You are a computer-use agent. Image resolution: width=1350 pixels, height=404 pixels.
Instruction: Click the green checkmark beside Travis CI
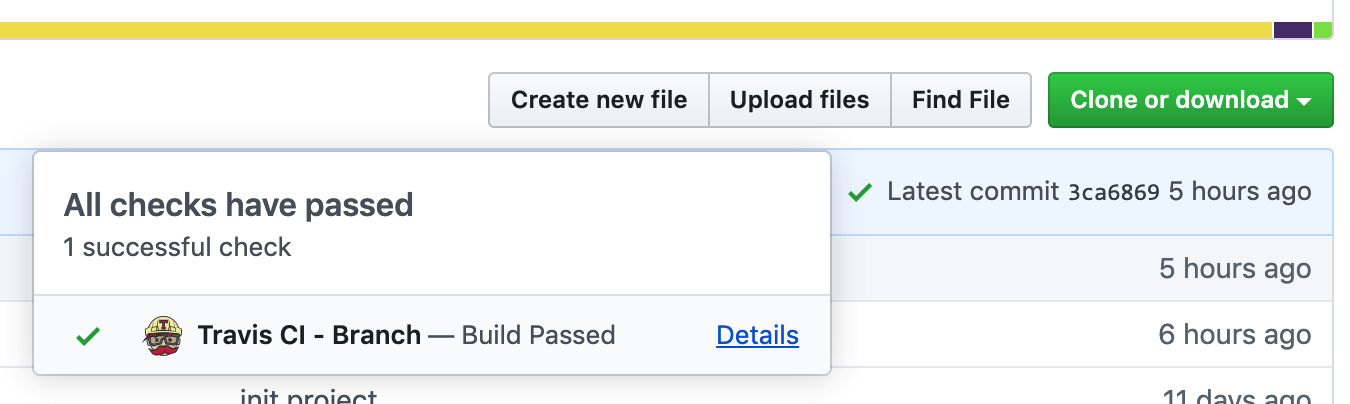click(89, 337)
